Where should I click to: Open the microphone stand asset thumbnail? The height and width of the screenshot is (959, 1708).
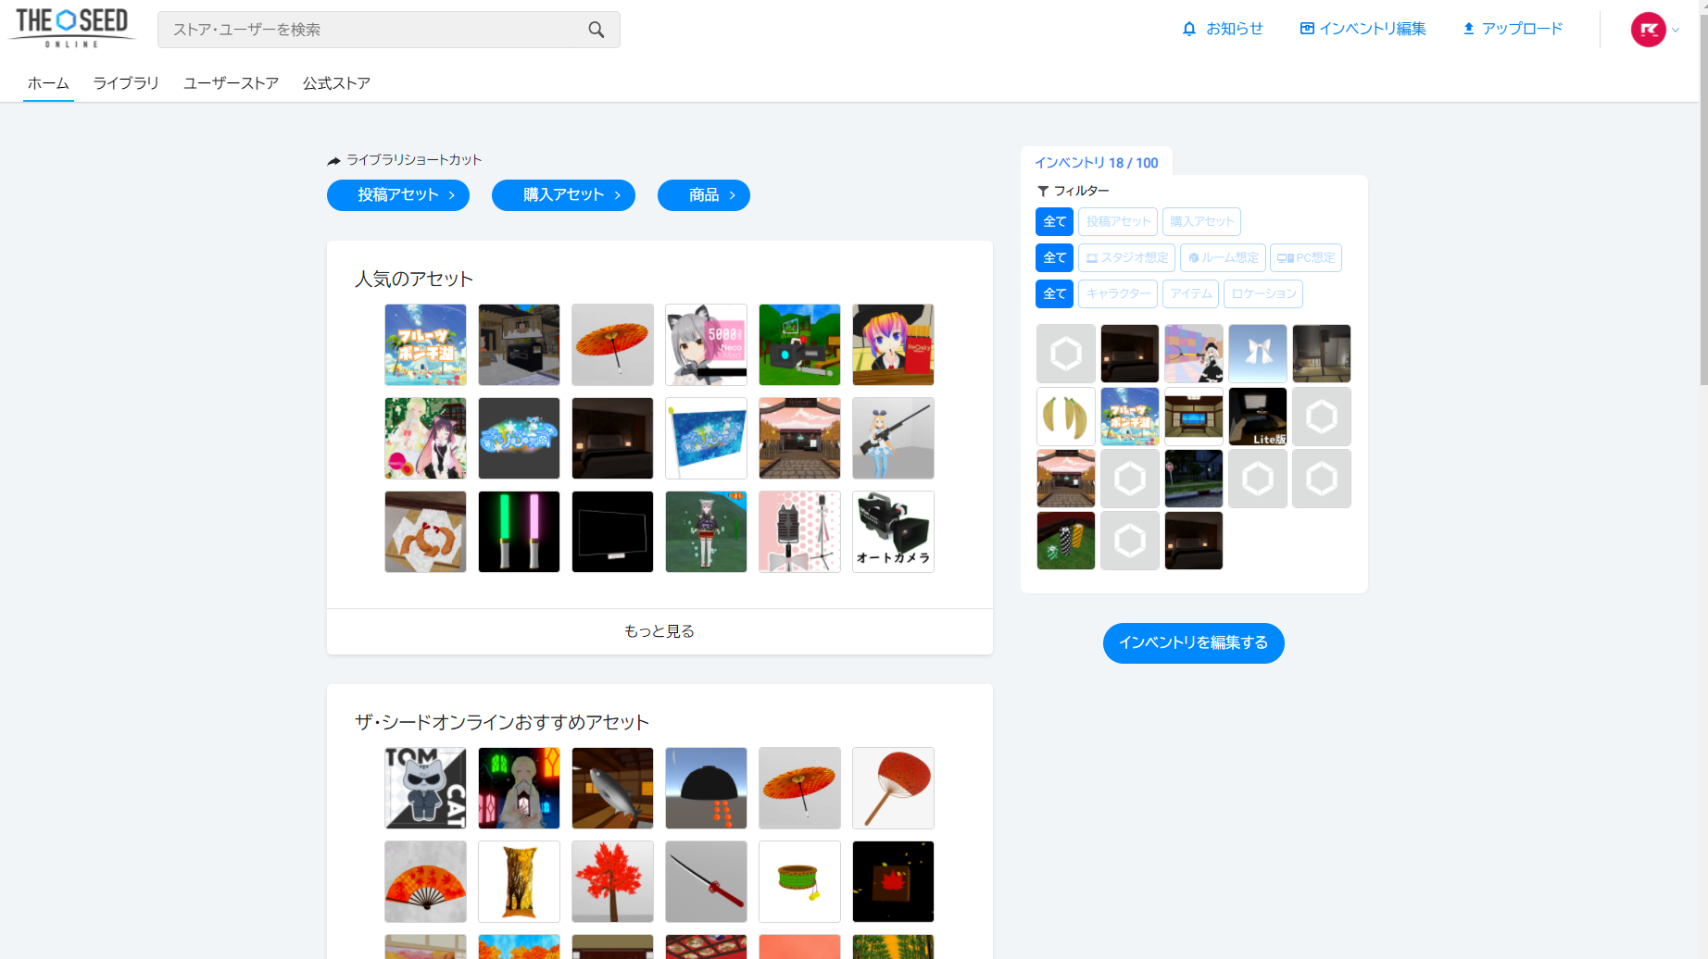(x=800, y=532)
